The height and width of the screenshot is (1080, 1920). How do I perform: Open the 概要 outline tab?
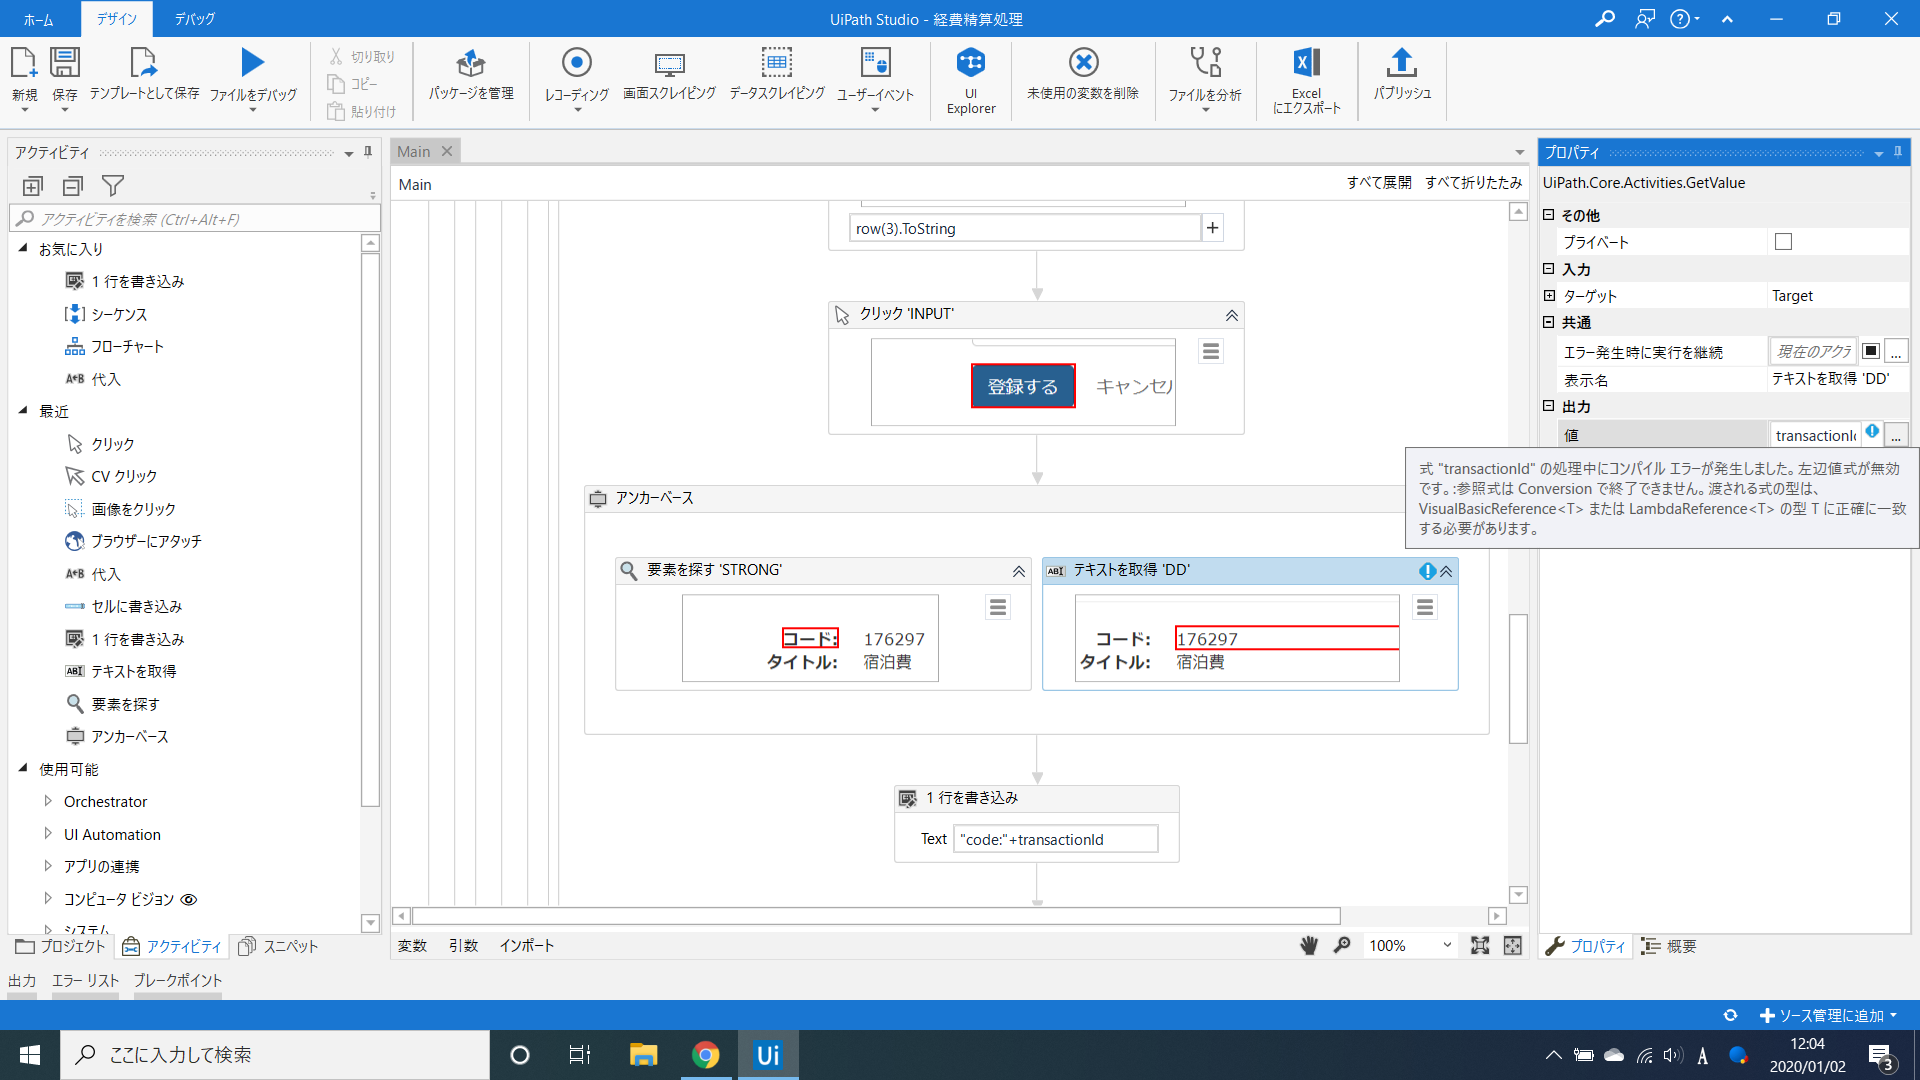pyautogui.click(x=1669, y=946)
